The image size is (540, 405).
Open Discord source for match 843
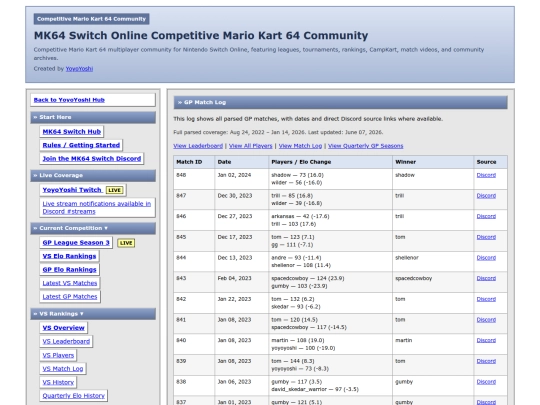(486, 278)
